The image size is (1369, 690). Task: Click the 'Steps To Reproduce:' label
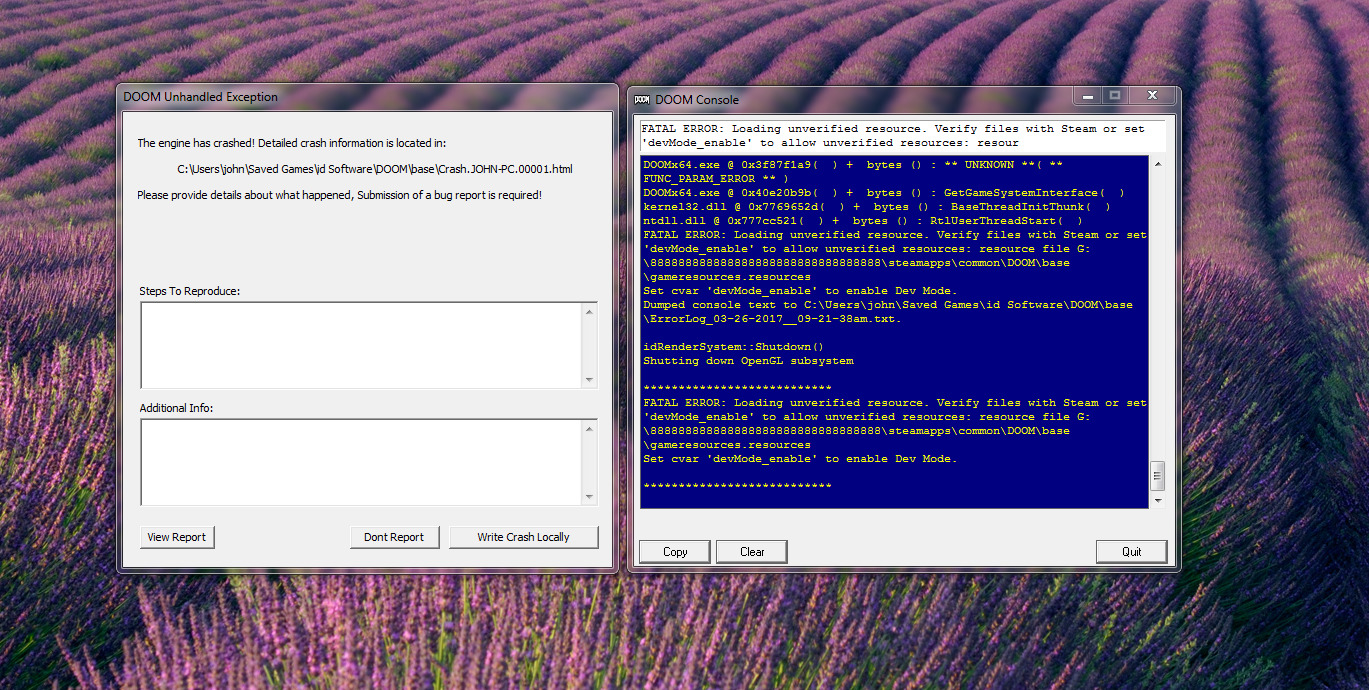pos(190,291)
